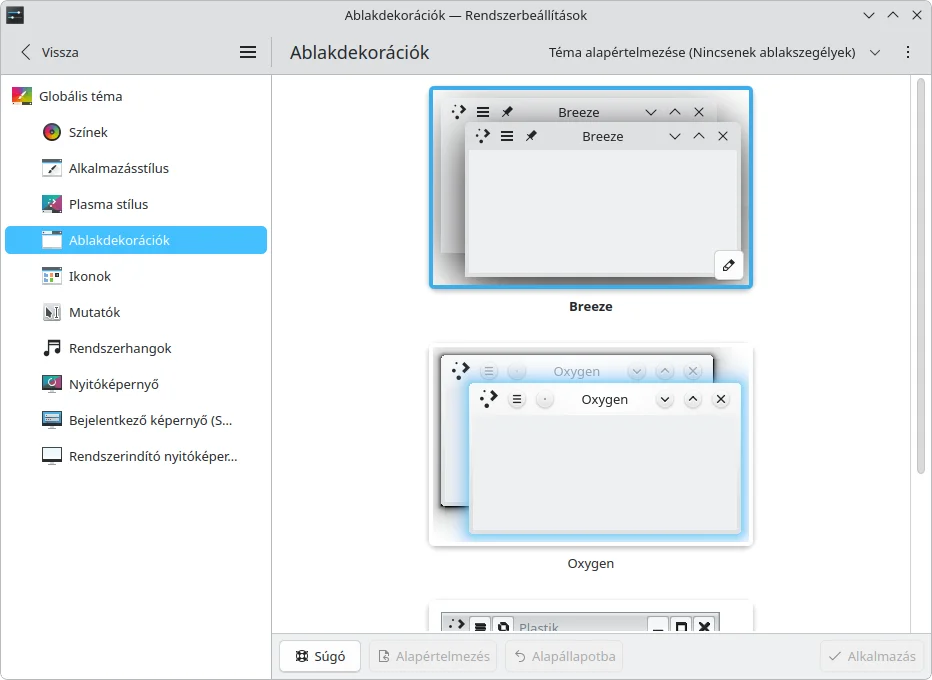Click the Mutatók cursor icon

coord(52,312)
